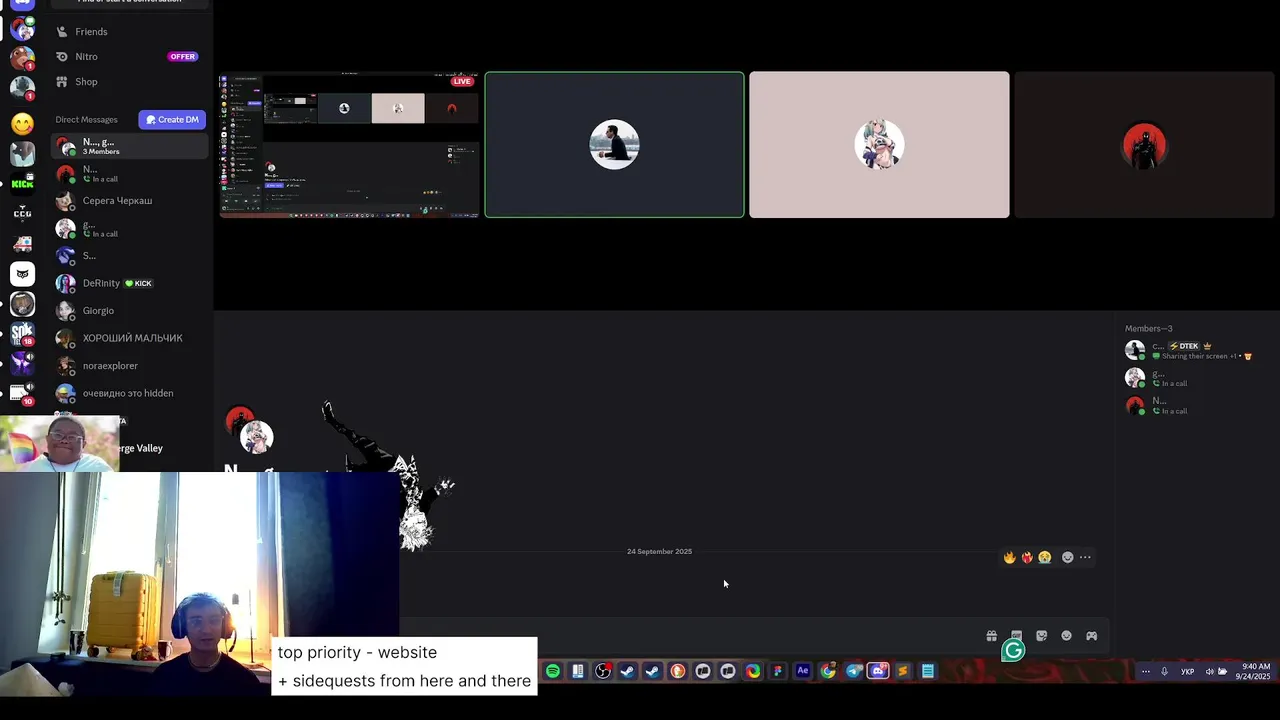Click the DTEK tag badge
This screenshot has width=1280, height=720.
(x=1184, y=346)
